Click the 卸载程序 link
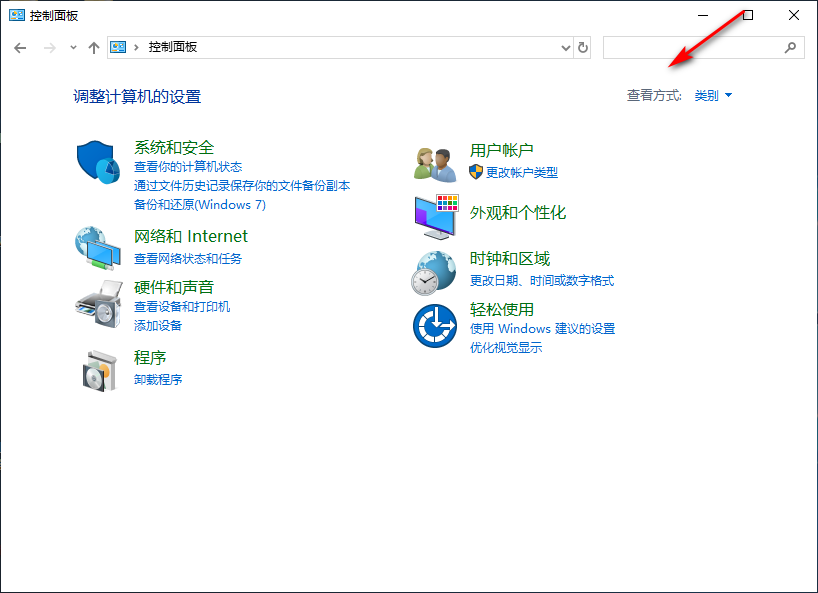This screenshot has width=818, height=593. pyautogui.click(x=158, y=380)
